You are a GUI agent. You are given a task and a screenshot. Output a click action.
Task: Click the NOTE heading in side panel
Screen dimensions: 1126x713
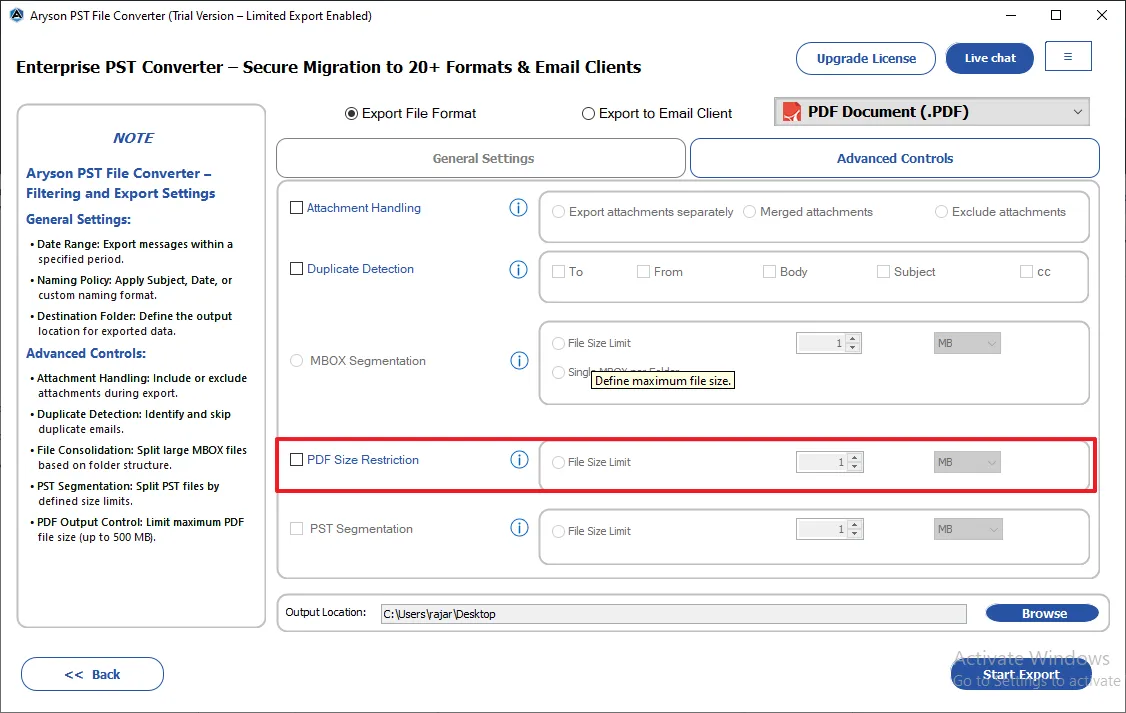134,138
